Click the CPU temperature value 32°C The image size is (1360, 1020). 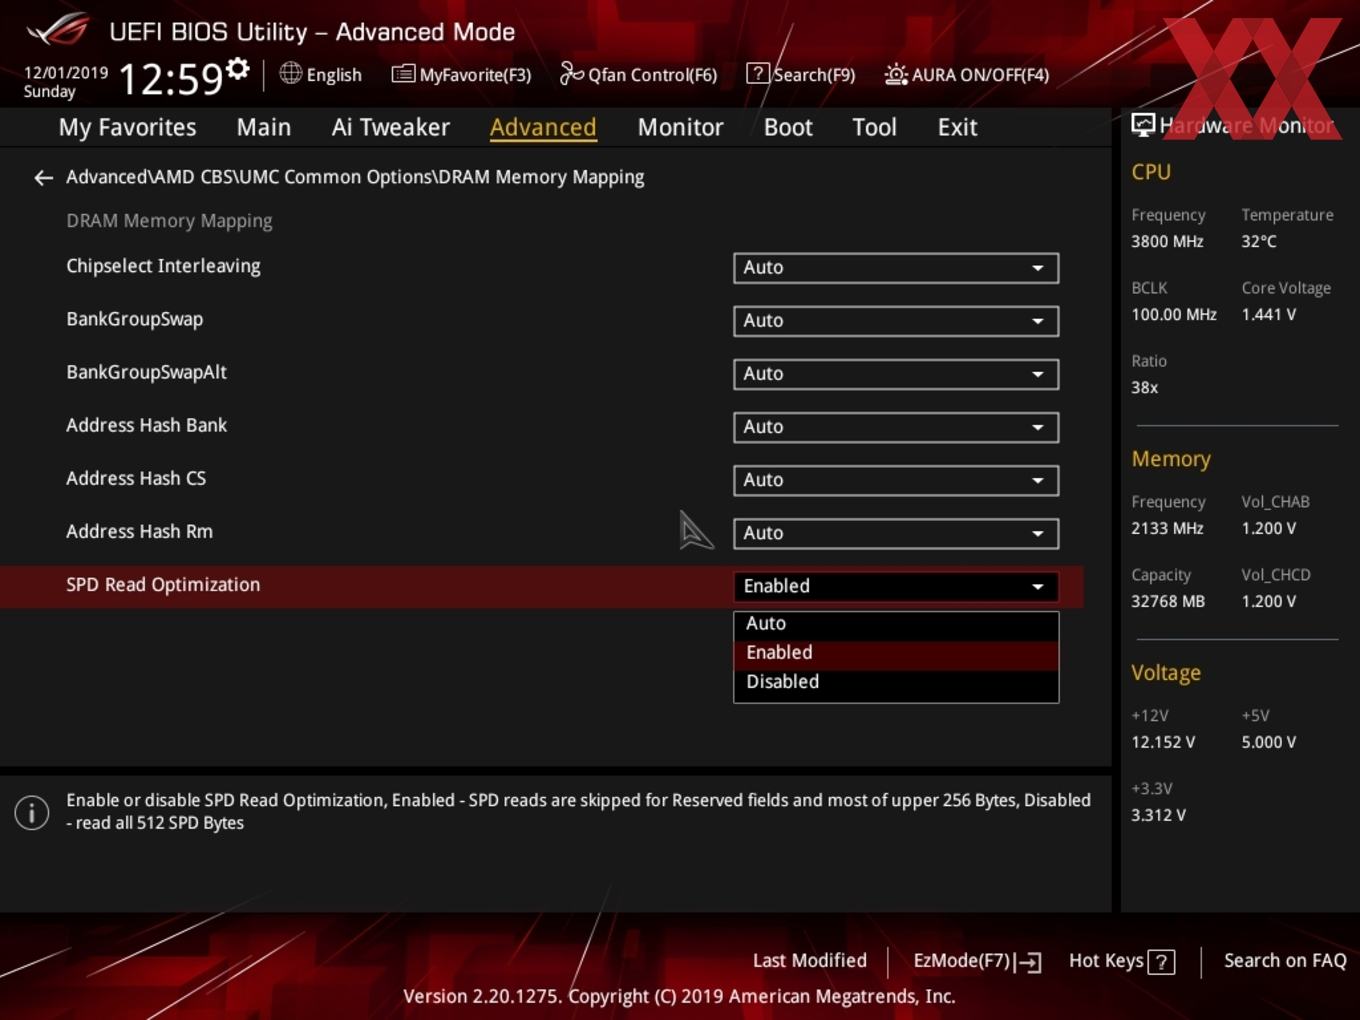tap(1259, 241)
